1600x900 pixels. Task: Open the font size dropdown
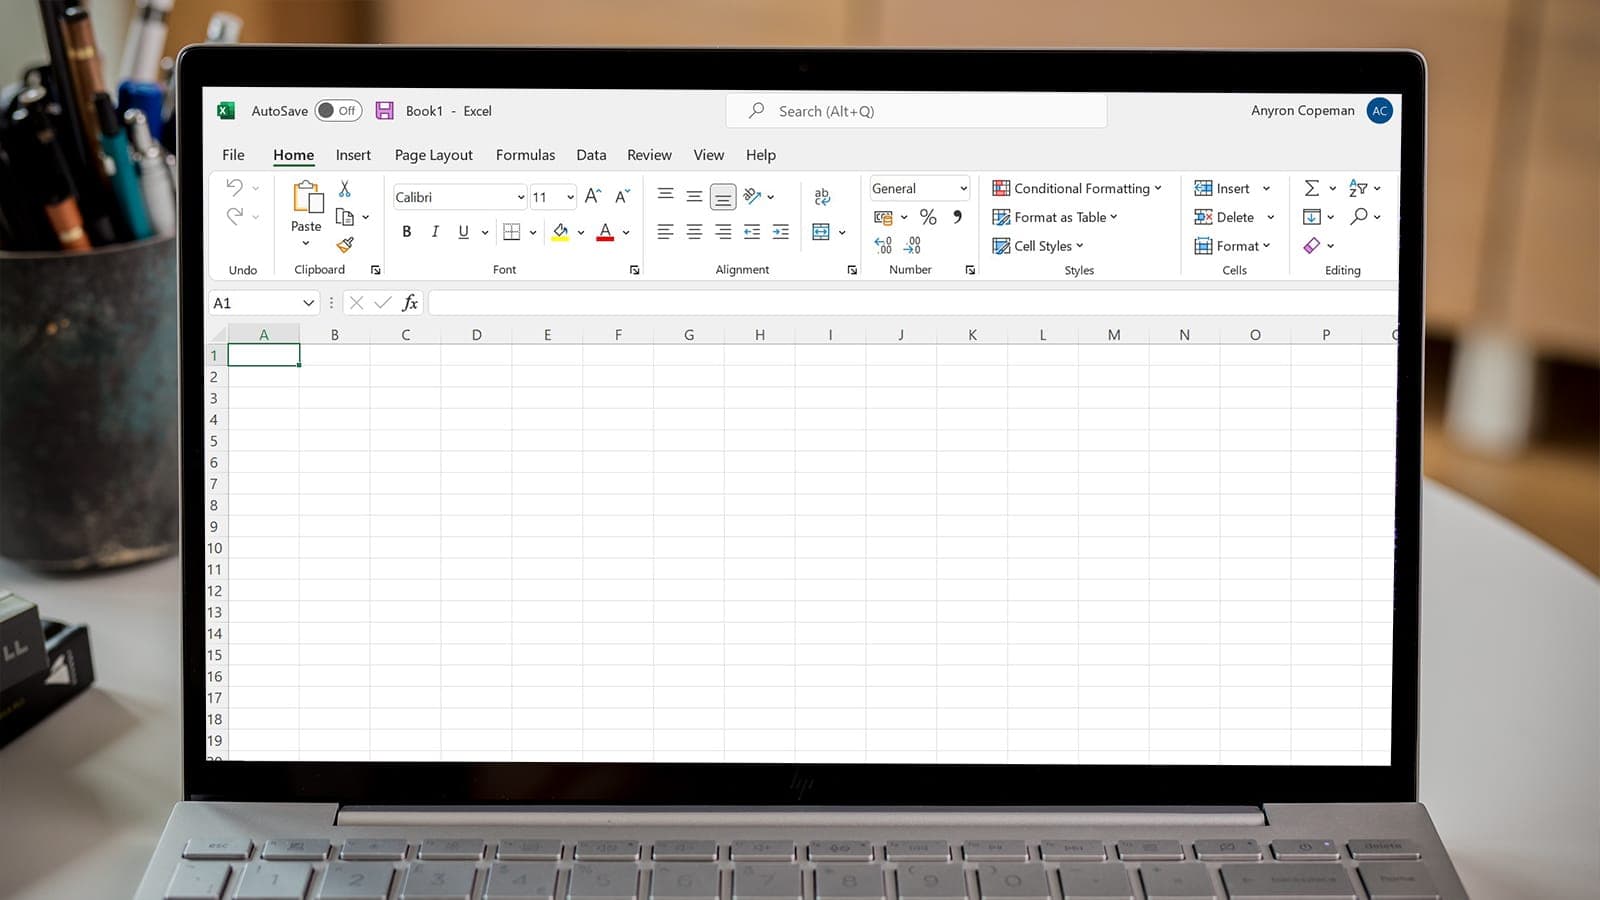point(570,197)
